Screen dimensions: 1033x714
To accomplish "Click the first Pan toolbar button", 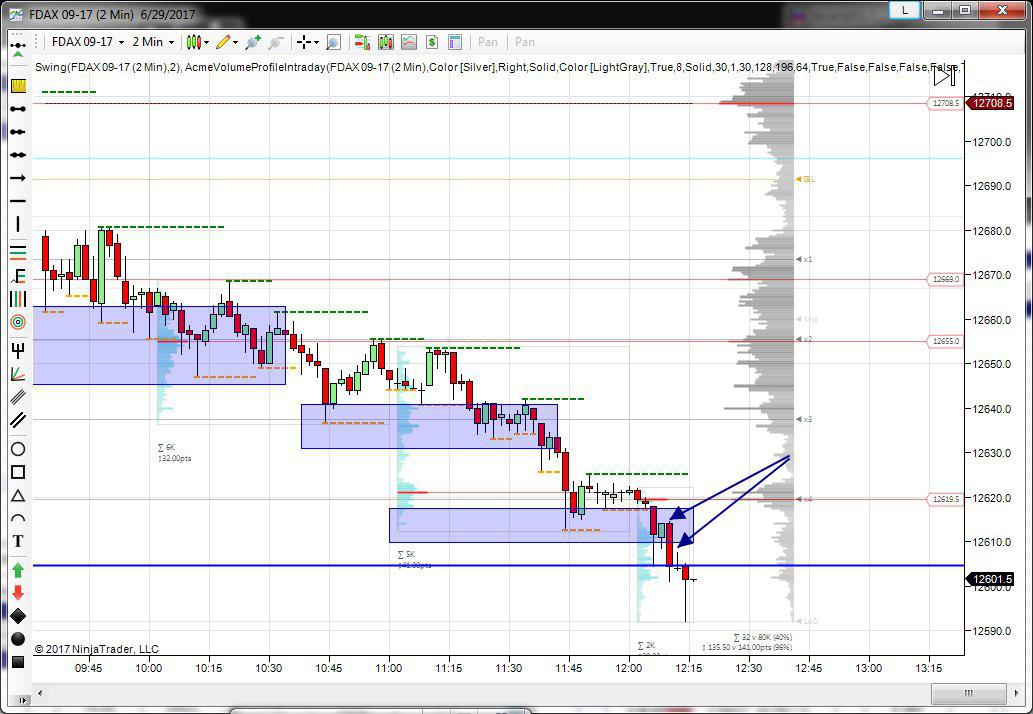I will point(488,41).
